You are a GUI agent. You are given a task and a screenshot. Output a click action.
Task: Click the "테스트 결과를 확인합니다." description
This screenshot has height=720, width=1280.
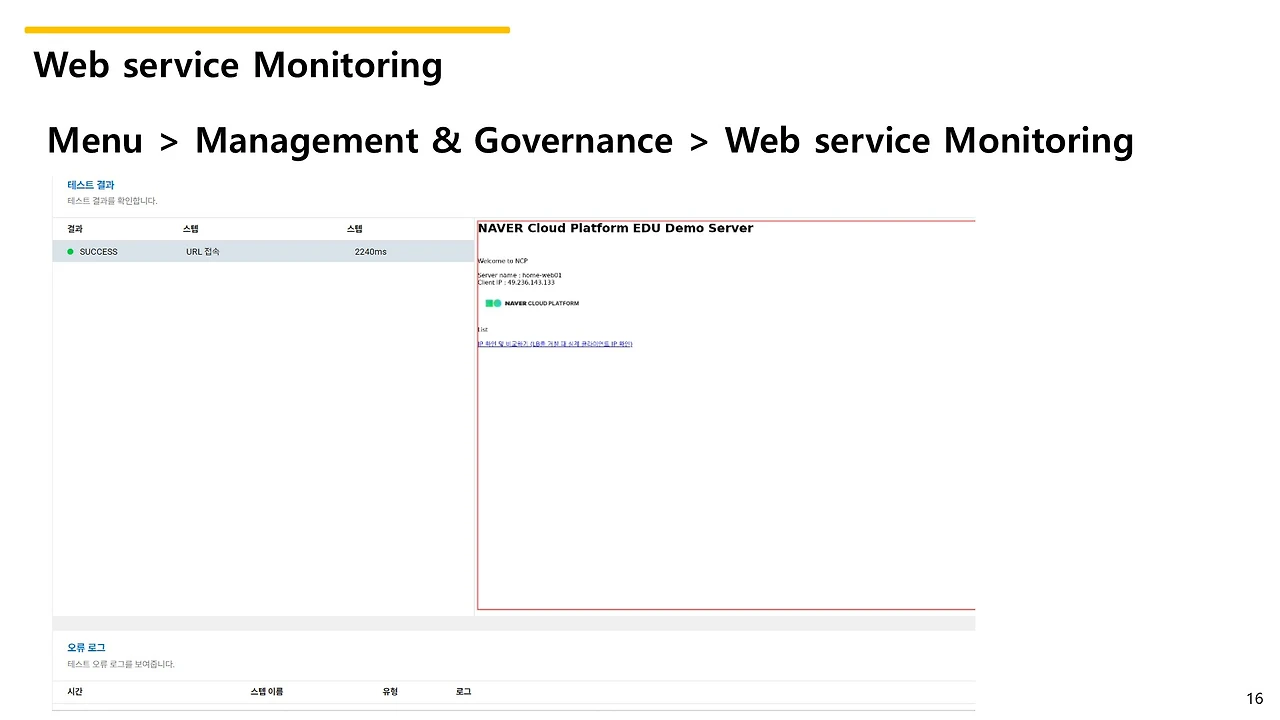112,201
